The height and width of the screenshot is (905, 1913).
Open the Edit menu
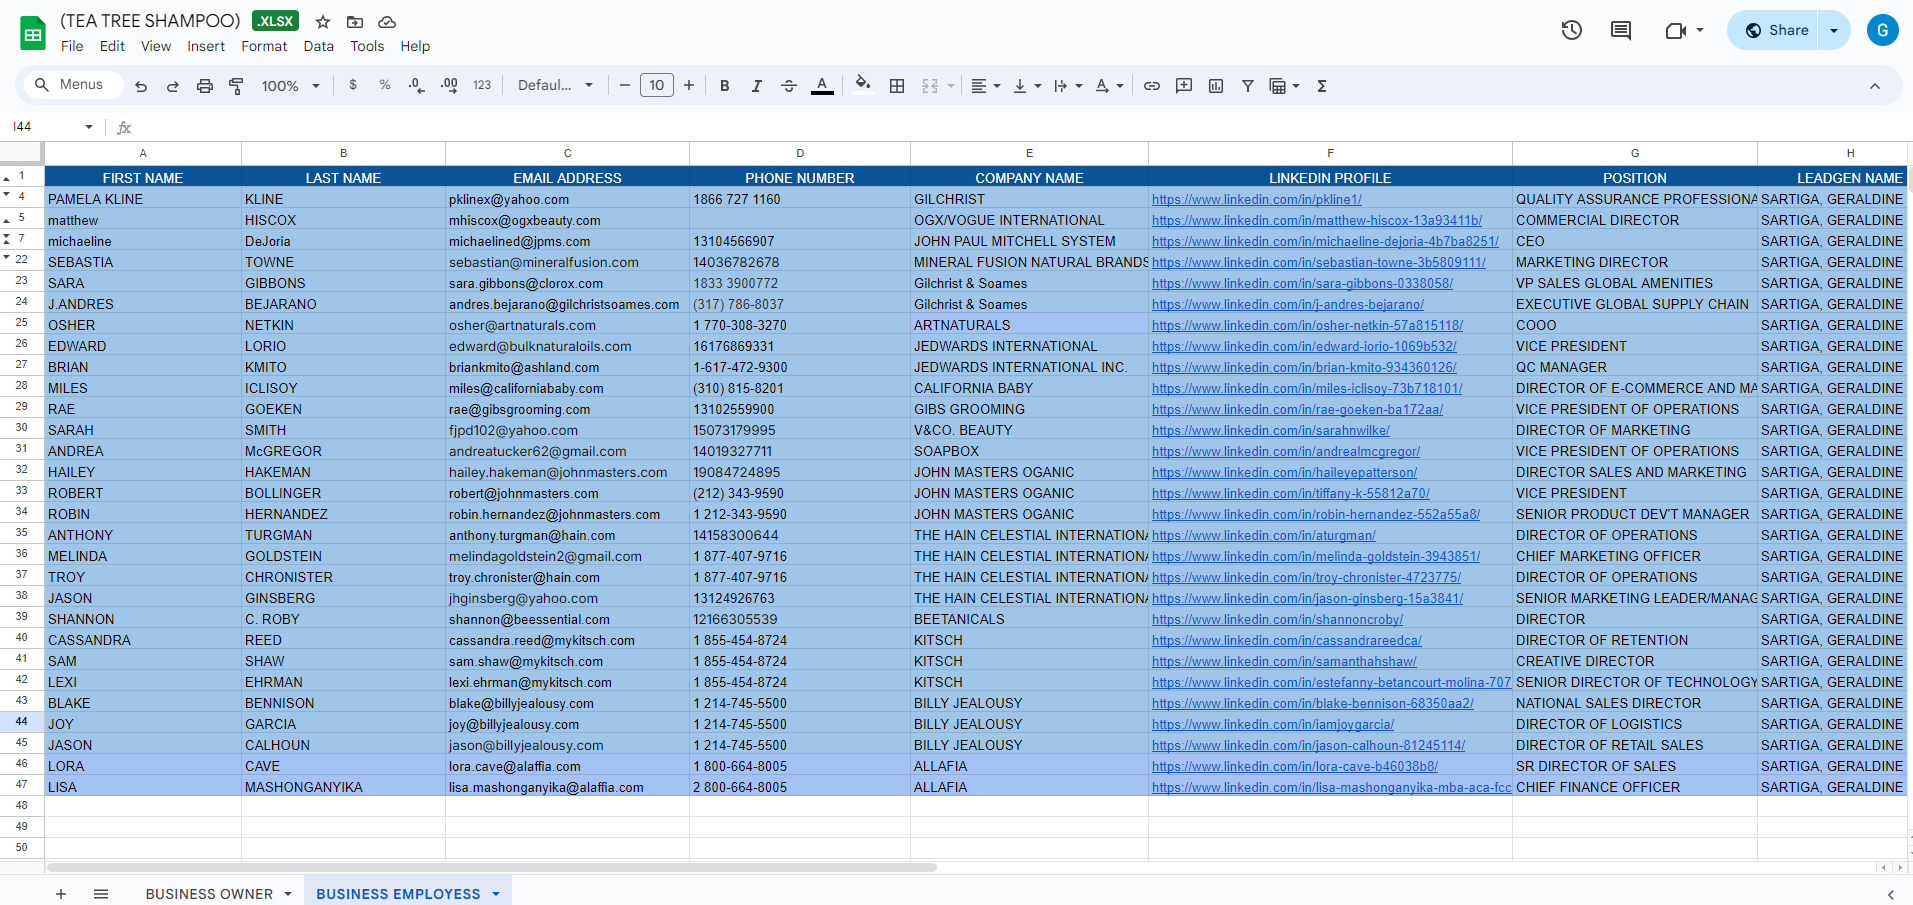(112, 46)
